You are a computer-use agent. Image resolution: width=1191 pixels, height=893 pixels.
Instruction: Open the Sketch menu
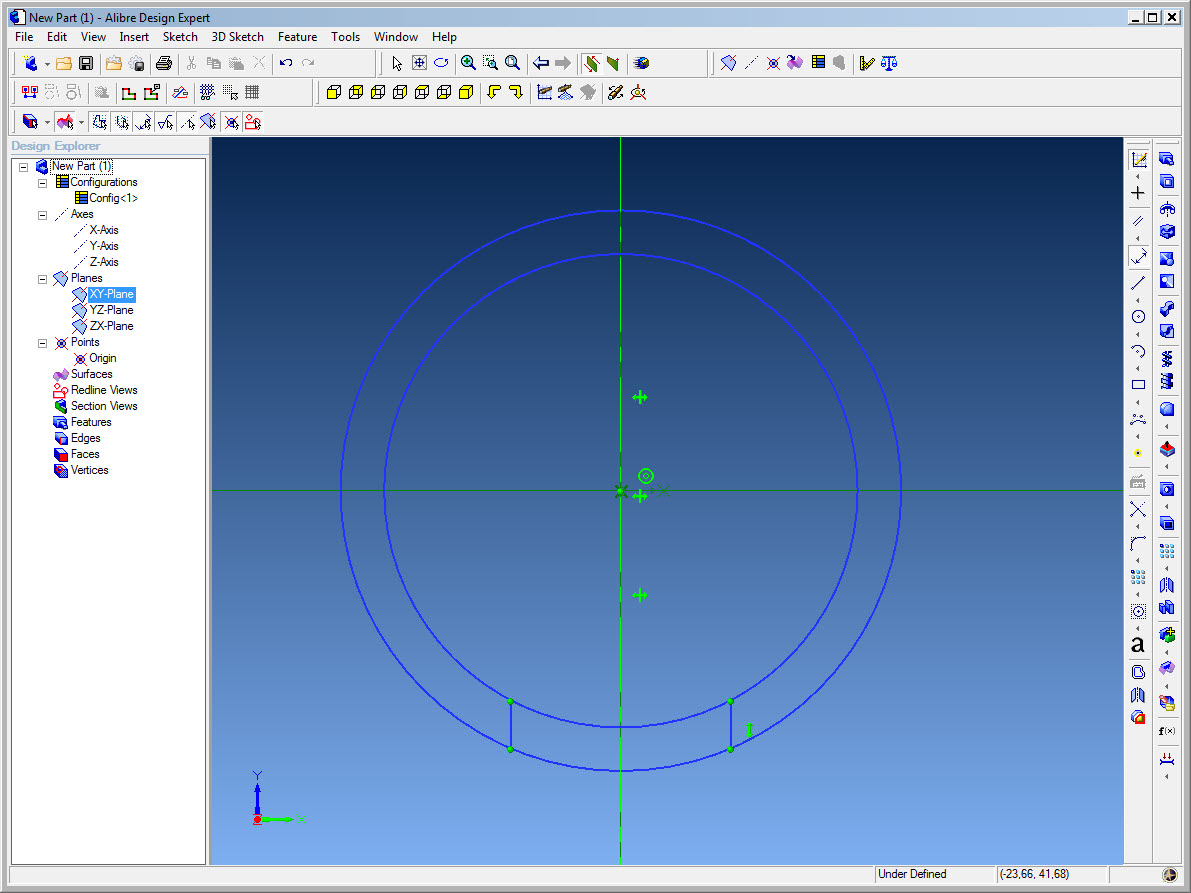[x=180, y=36]
